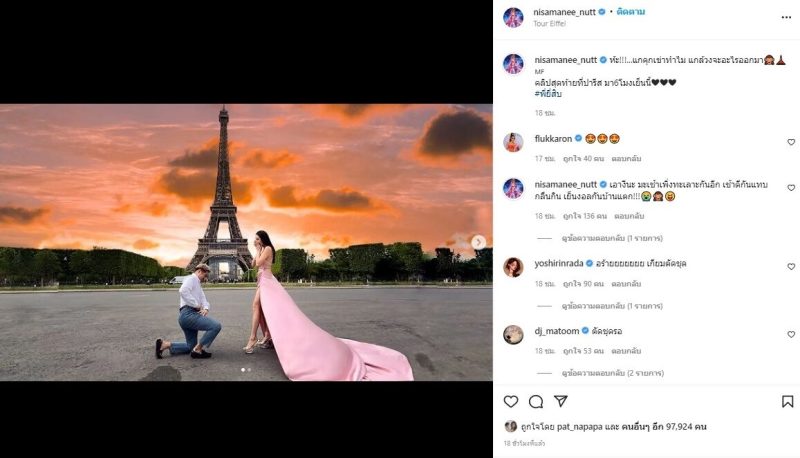Open the comment speech bubble icon

click(x=536, y=401)
